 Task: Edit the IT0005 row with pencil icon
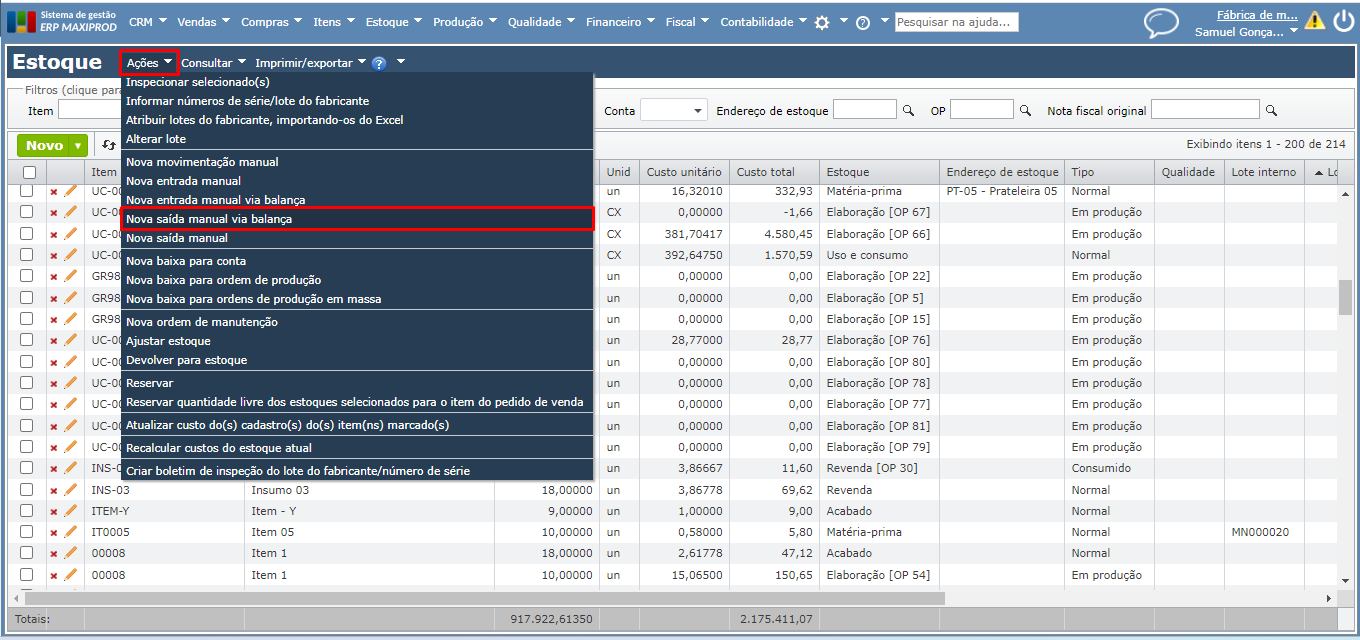70,532
